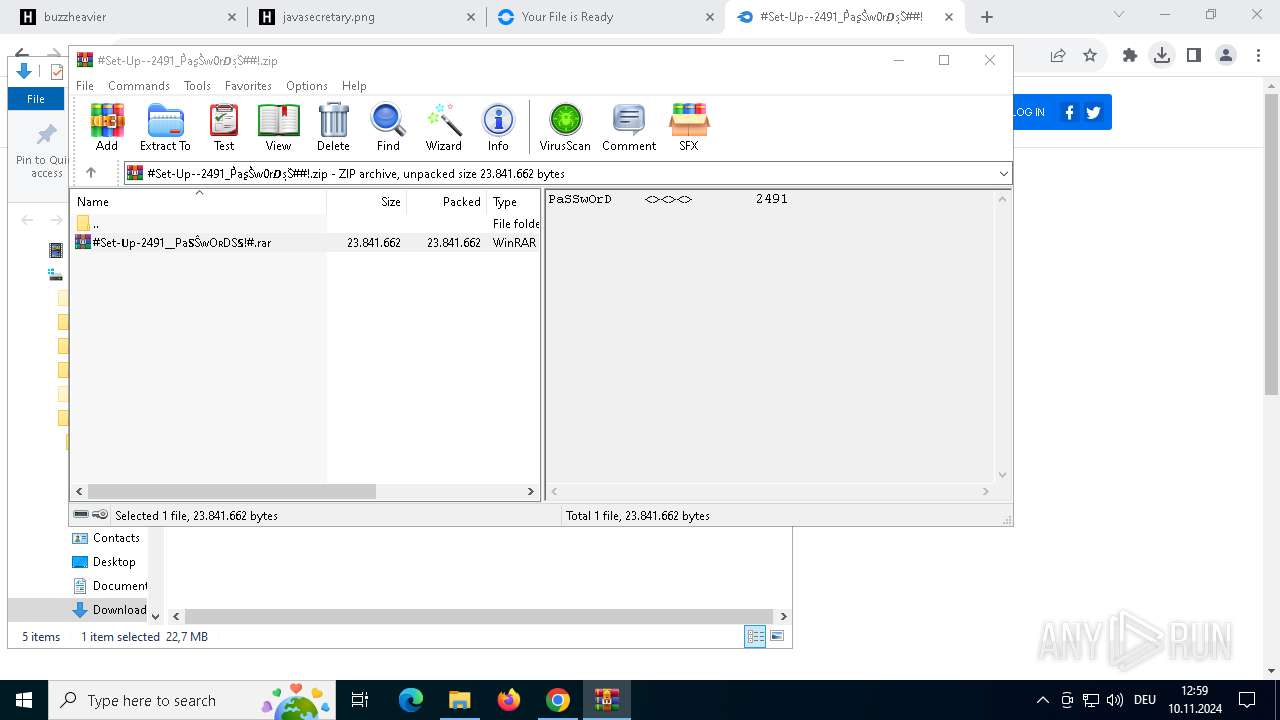Open the Favorites menu

pyautogui.click(x=248, y=86)
